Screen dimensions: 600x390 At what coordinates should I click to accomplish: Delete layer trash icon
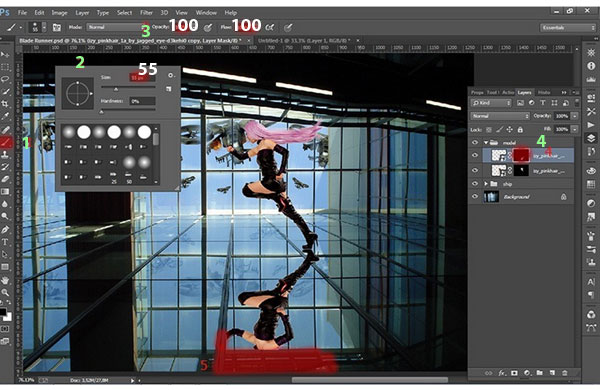pyautogui.click(x=565, y=373)
